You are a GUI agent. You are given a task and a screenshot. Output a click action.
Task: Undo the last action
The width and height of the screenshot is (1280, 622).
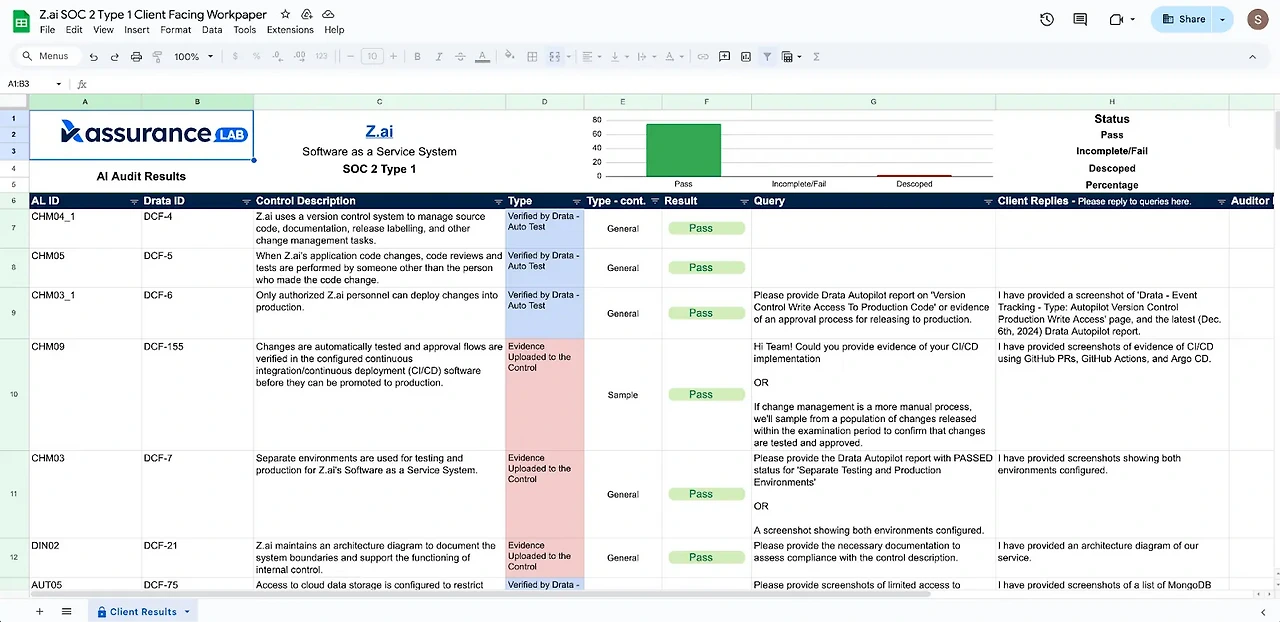(94, 57)
